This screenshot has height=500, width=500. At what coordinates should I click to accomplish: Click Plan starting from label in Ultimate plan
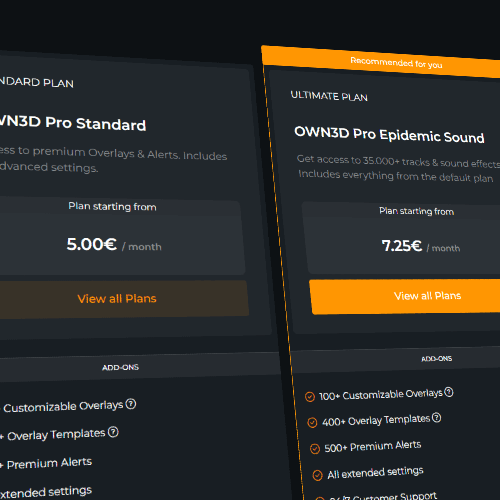pyautogui.click(x=416, y=211)
